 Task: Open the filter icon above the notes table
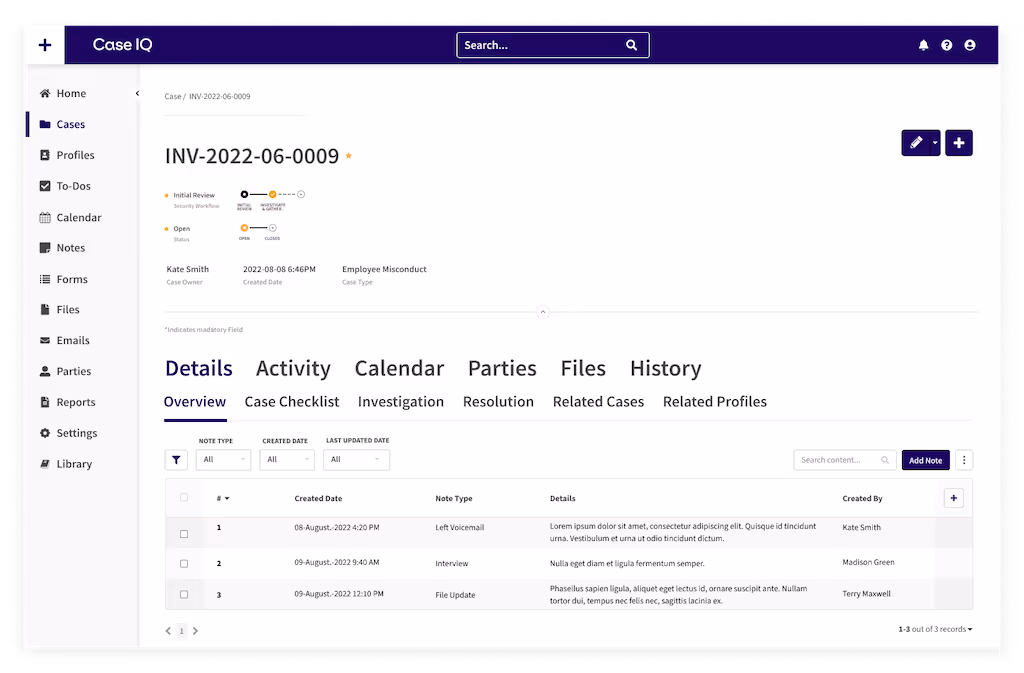pyautogui.click(x=176, y=460)
